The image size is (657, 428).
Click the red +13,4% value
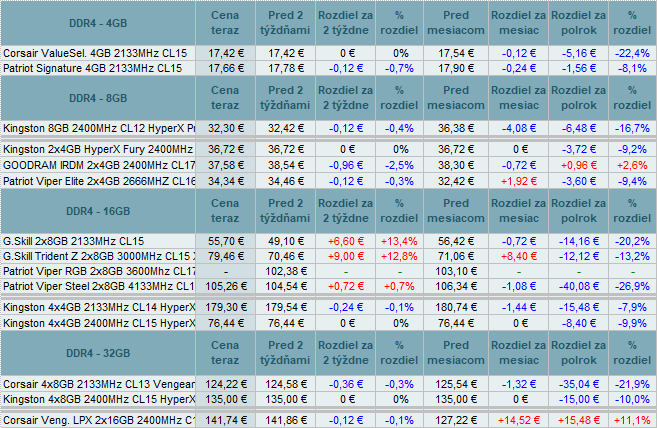pyautogui.click(x=399, y=241)
